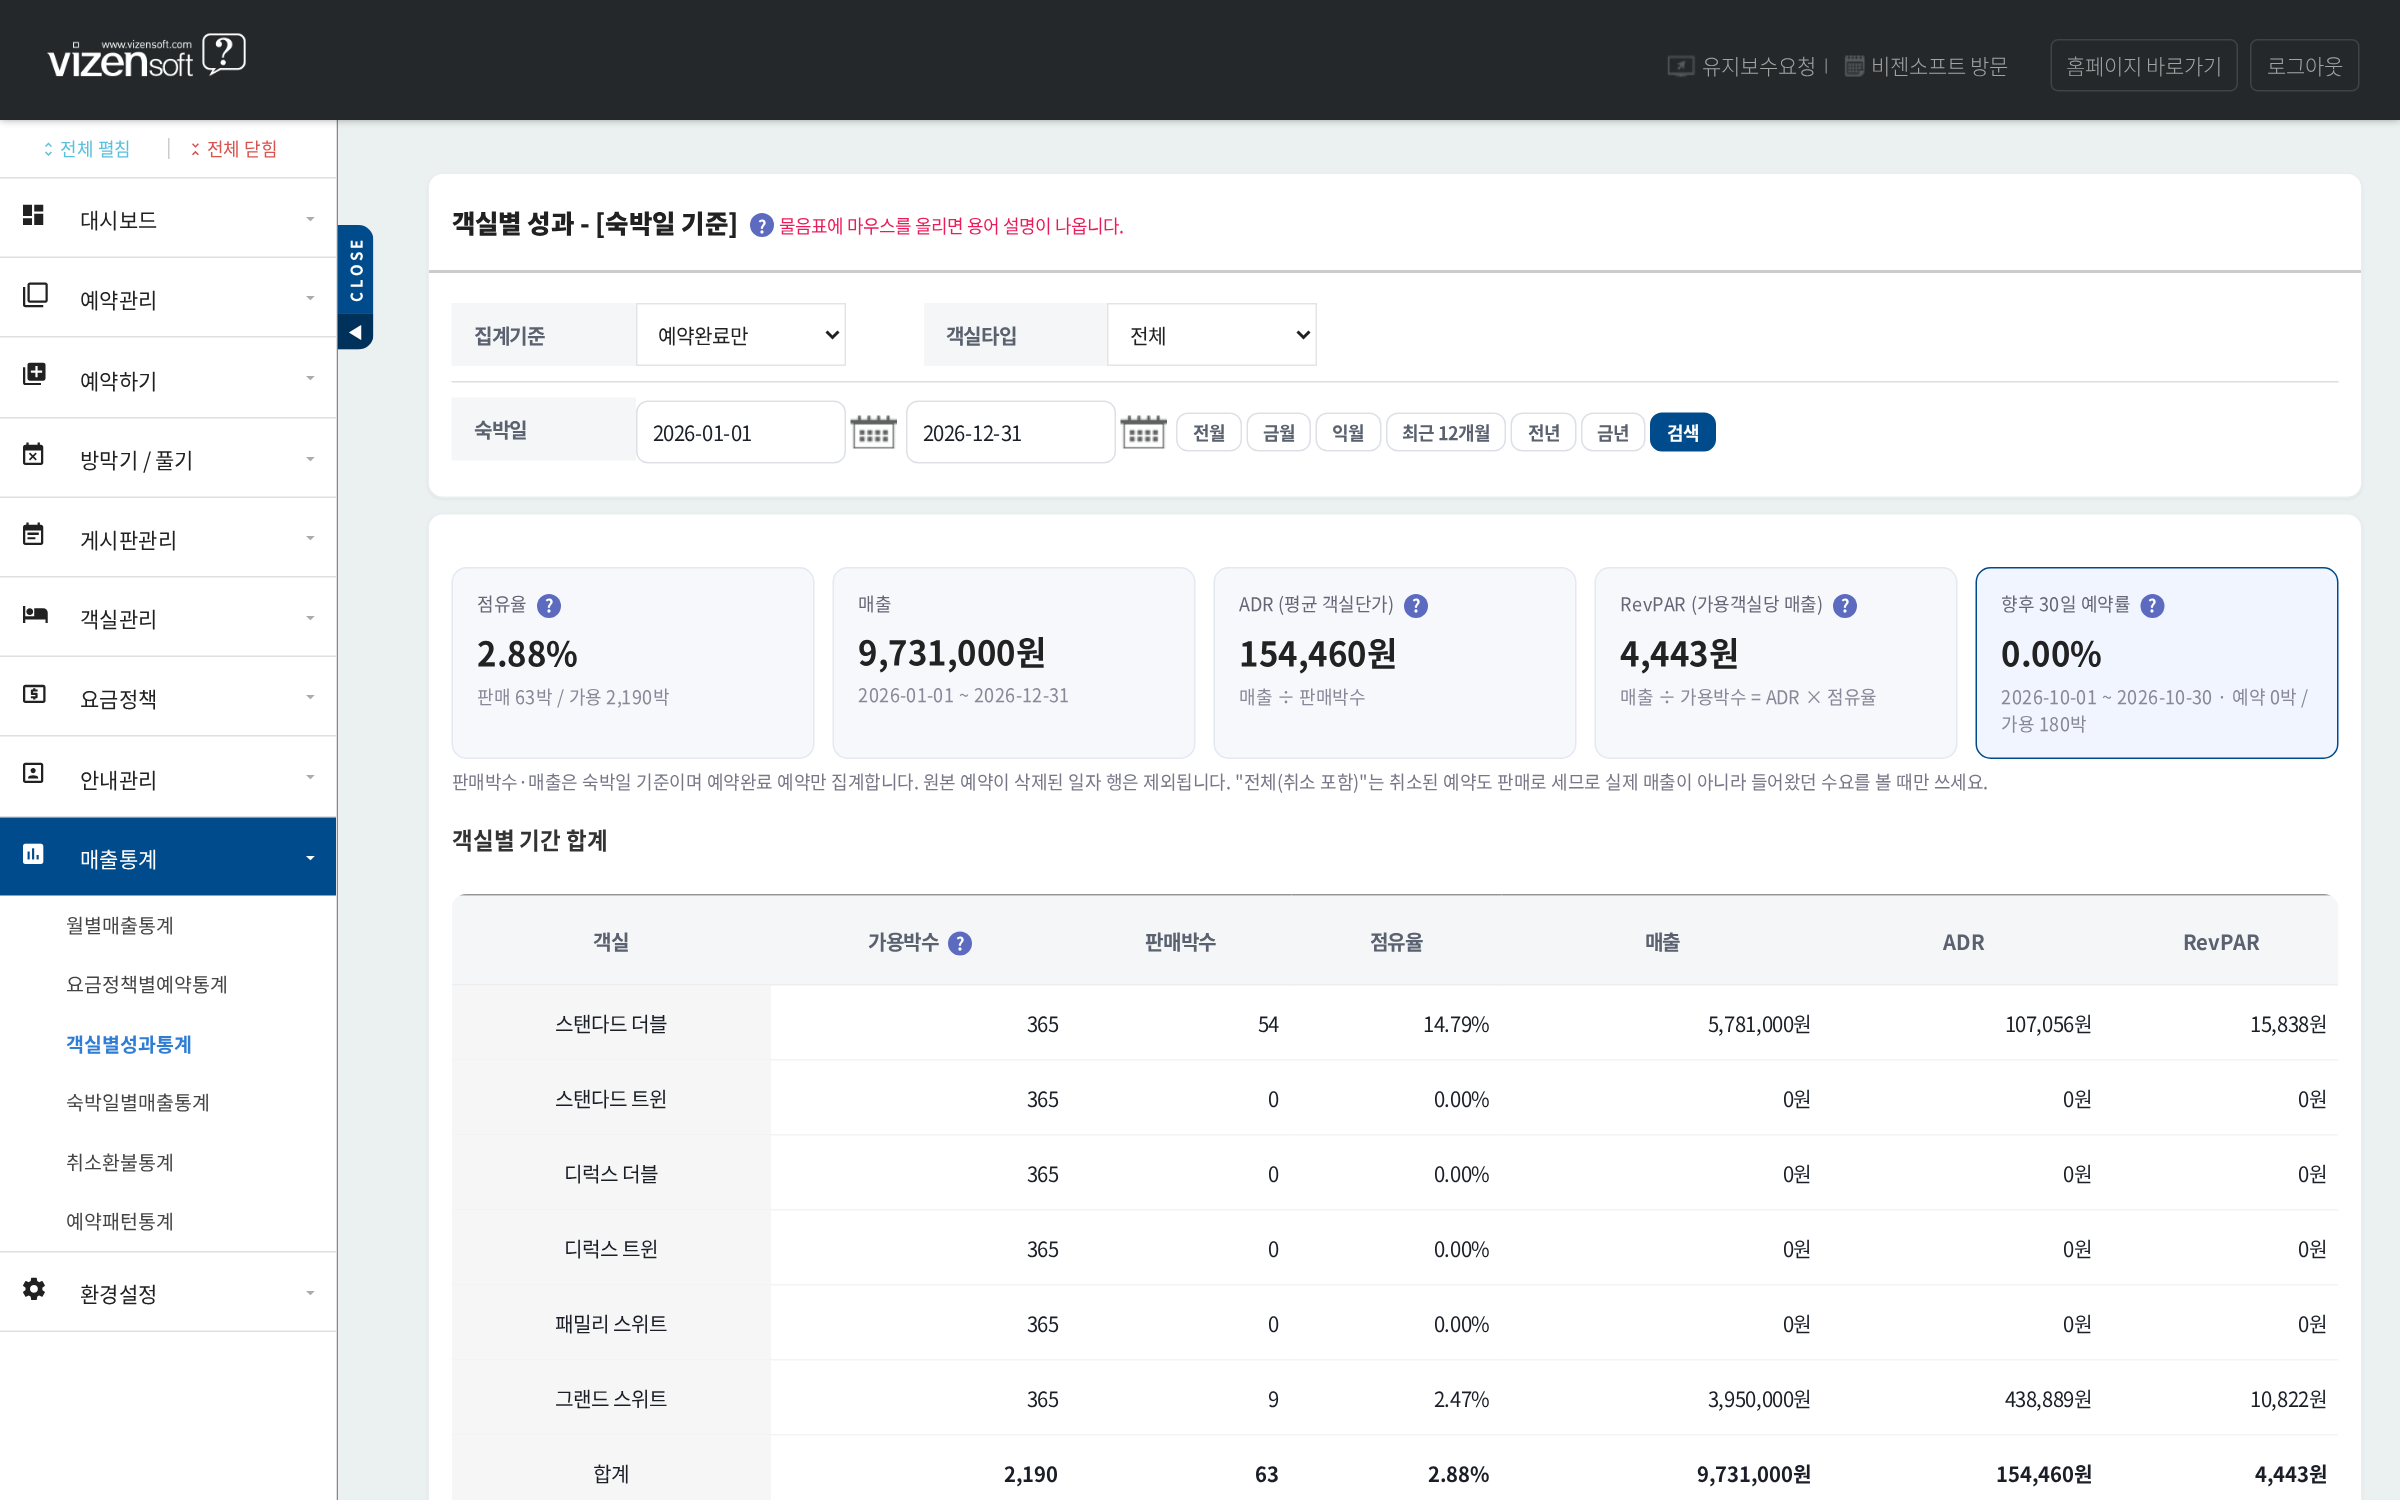2400x1500 pixels.
Task: Click the end date field 2026-12-31
Action: click(1011, 432)
